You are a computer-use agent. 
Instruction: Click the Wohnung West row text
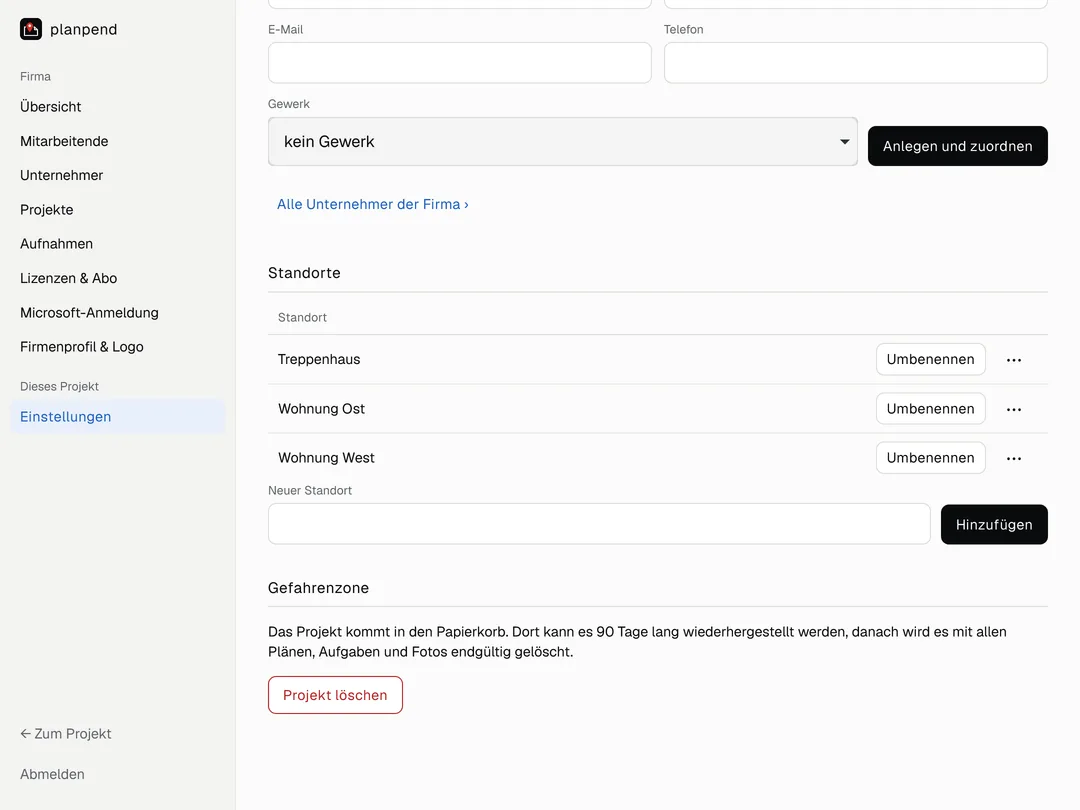pos(326,458)
